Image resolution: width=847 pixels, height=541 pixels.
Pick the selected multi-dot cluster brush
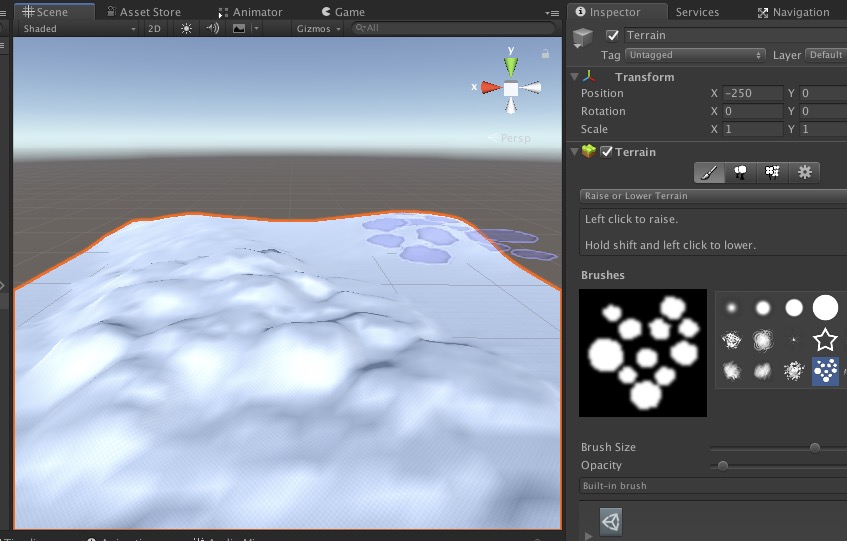pyautogui.click(x=825, y=371)
